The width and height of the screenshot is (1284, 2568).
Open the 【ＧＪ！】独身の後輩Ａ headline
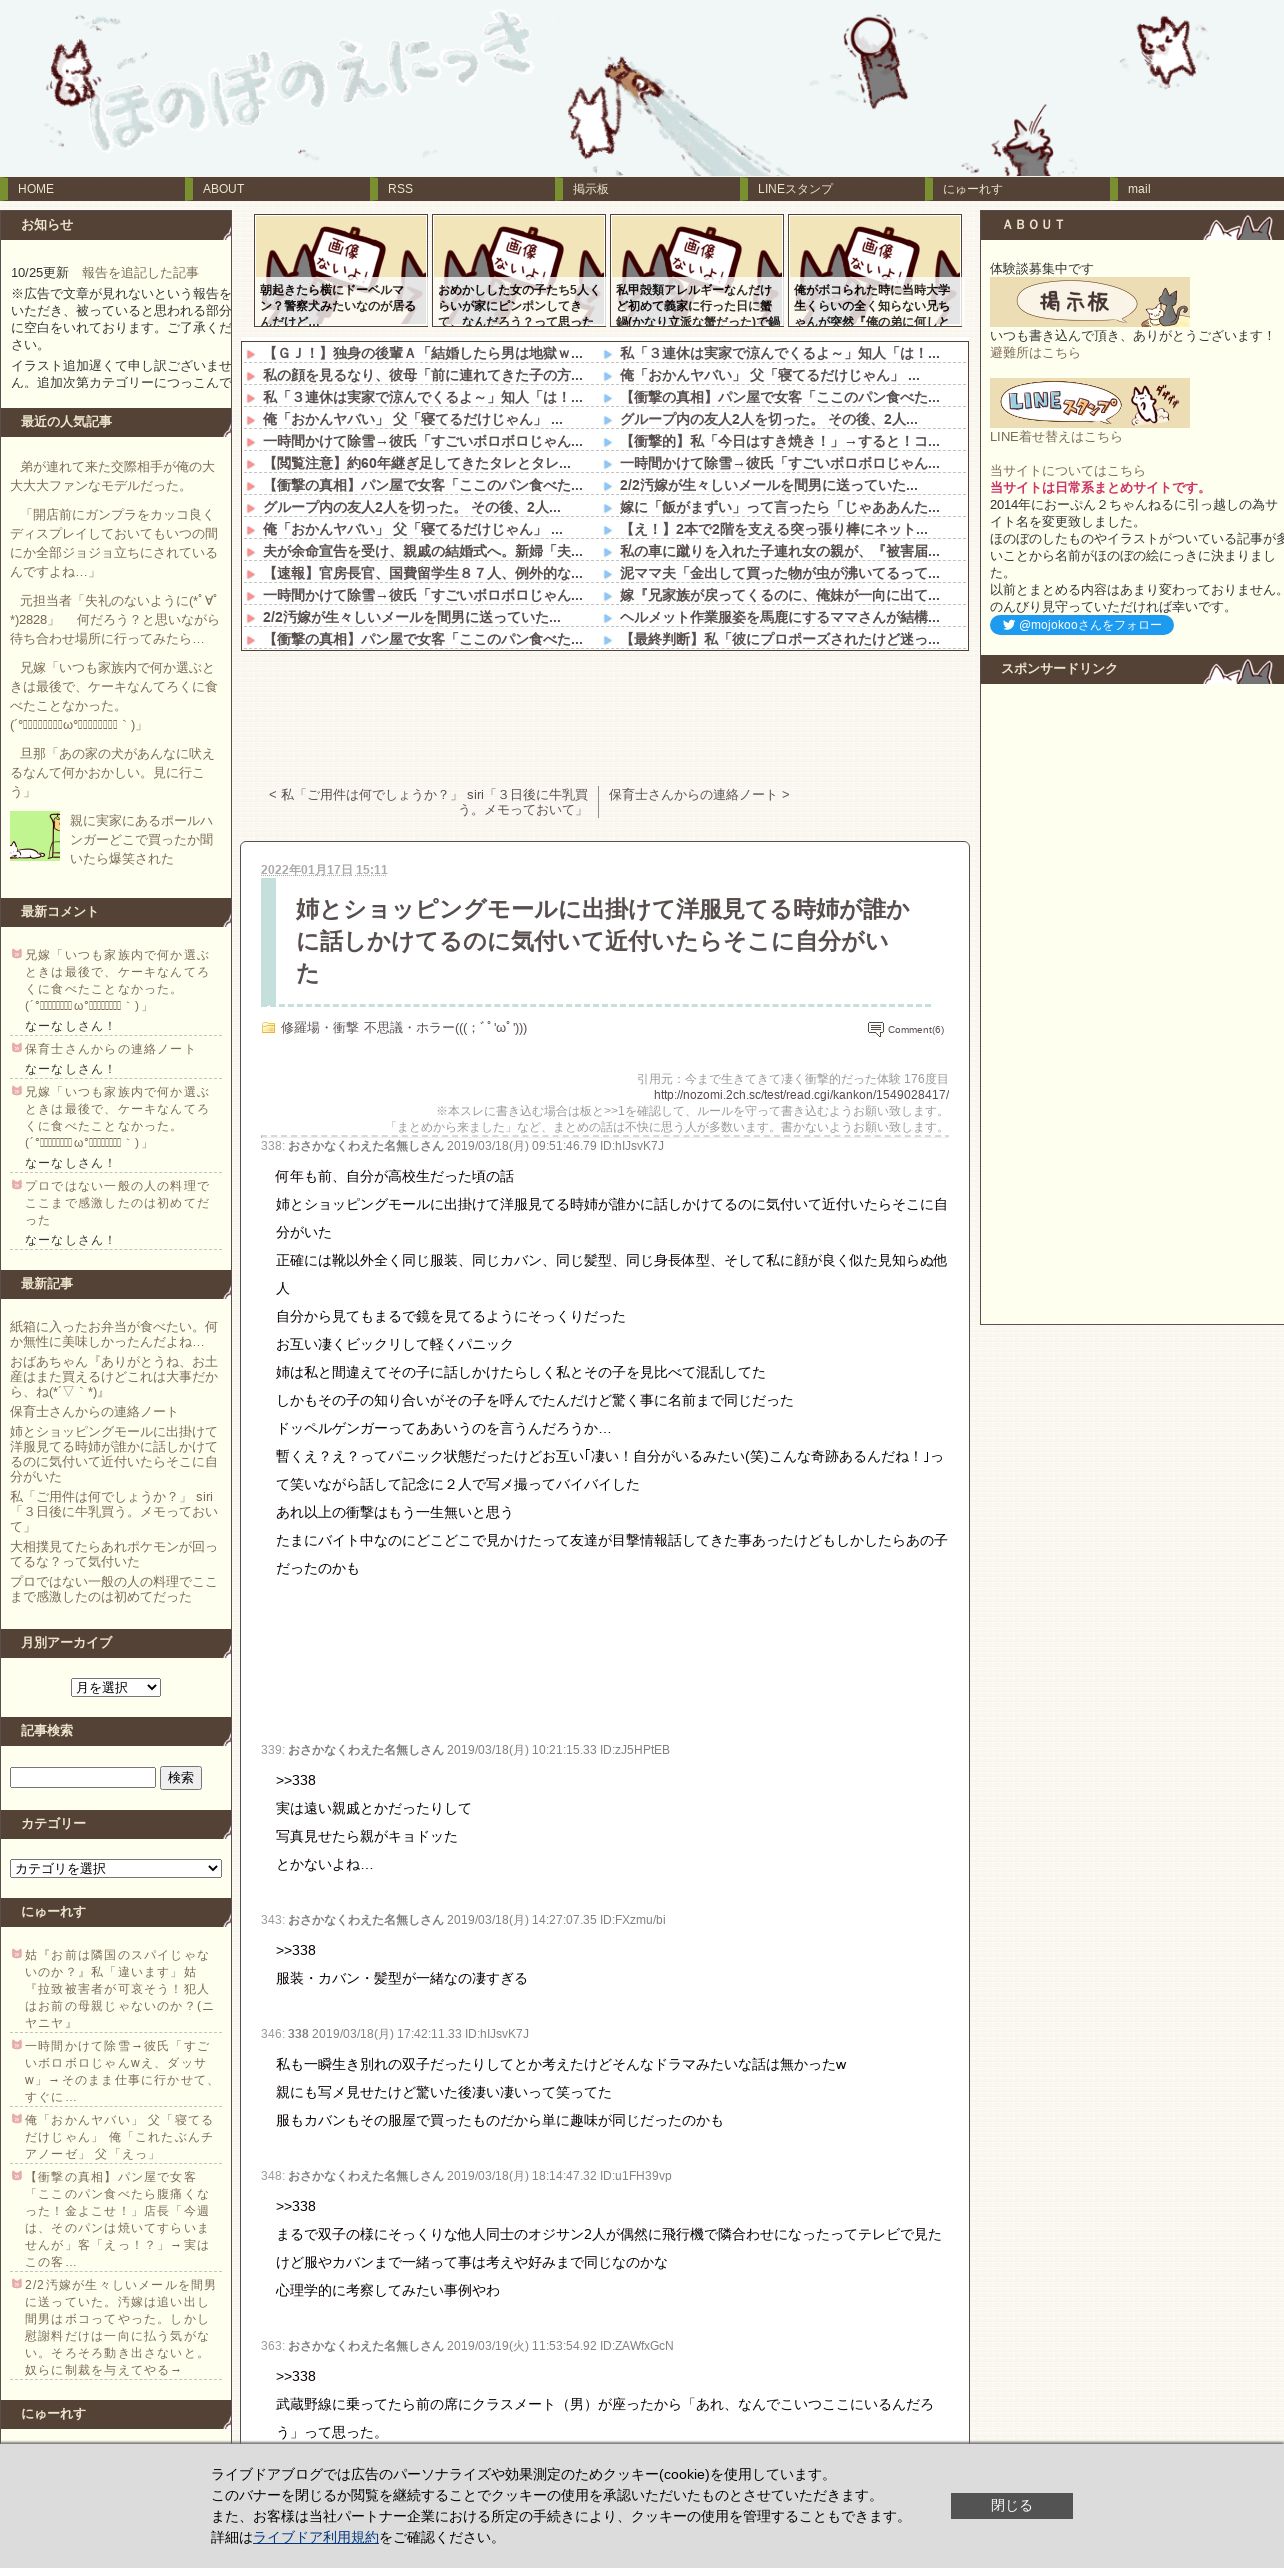(x=423, y=354)
